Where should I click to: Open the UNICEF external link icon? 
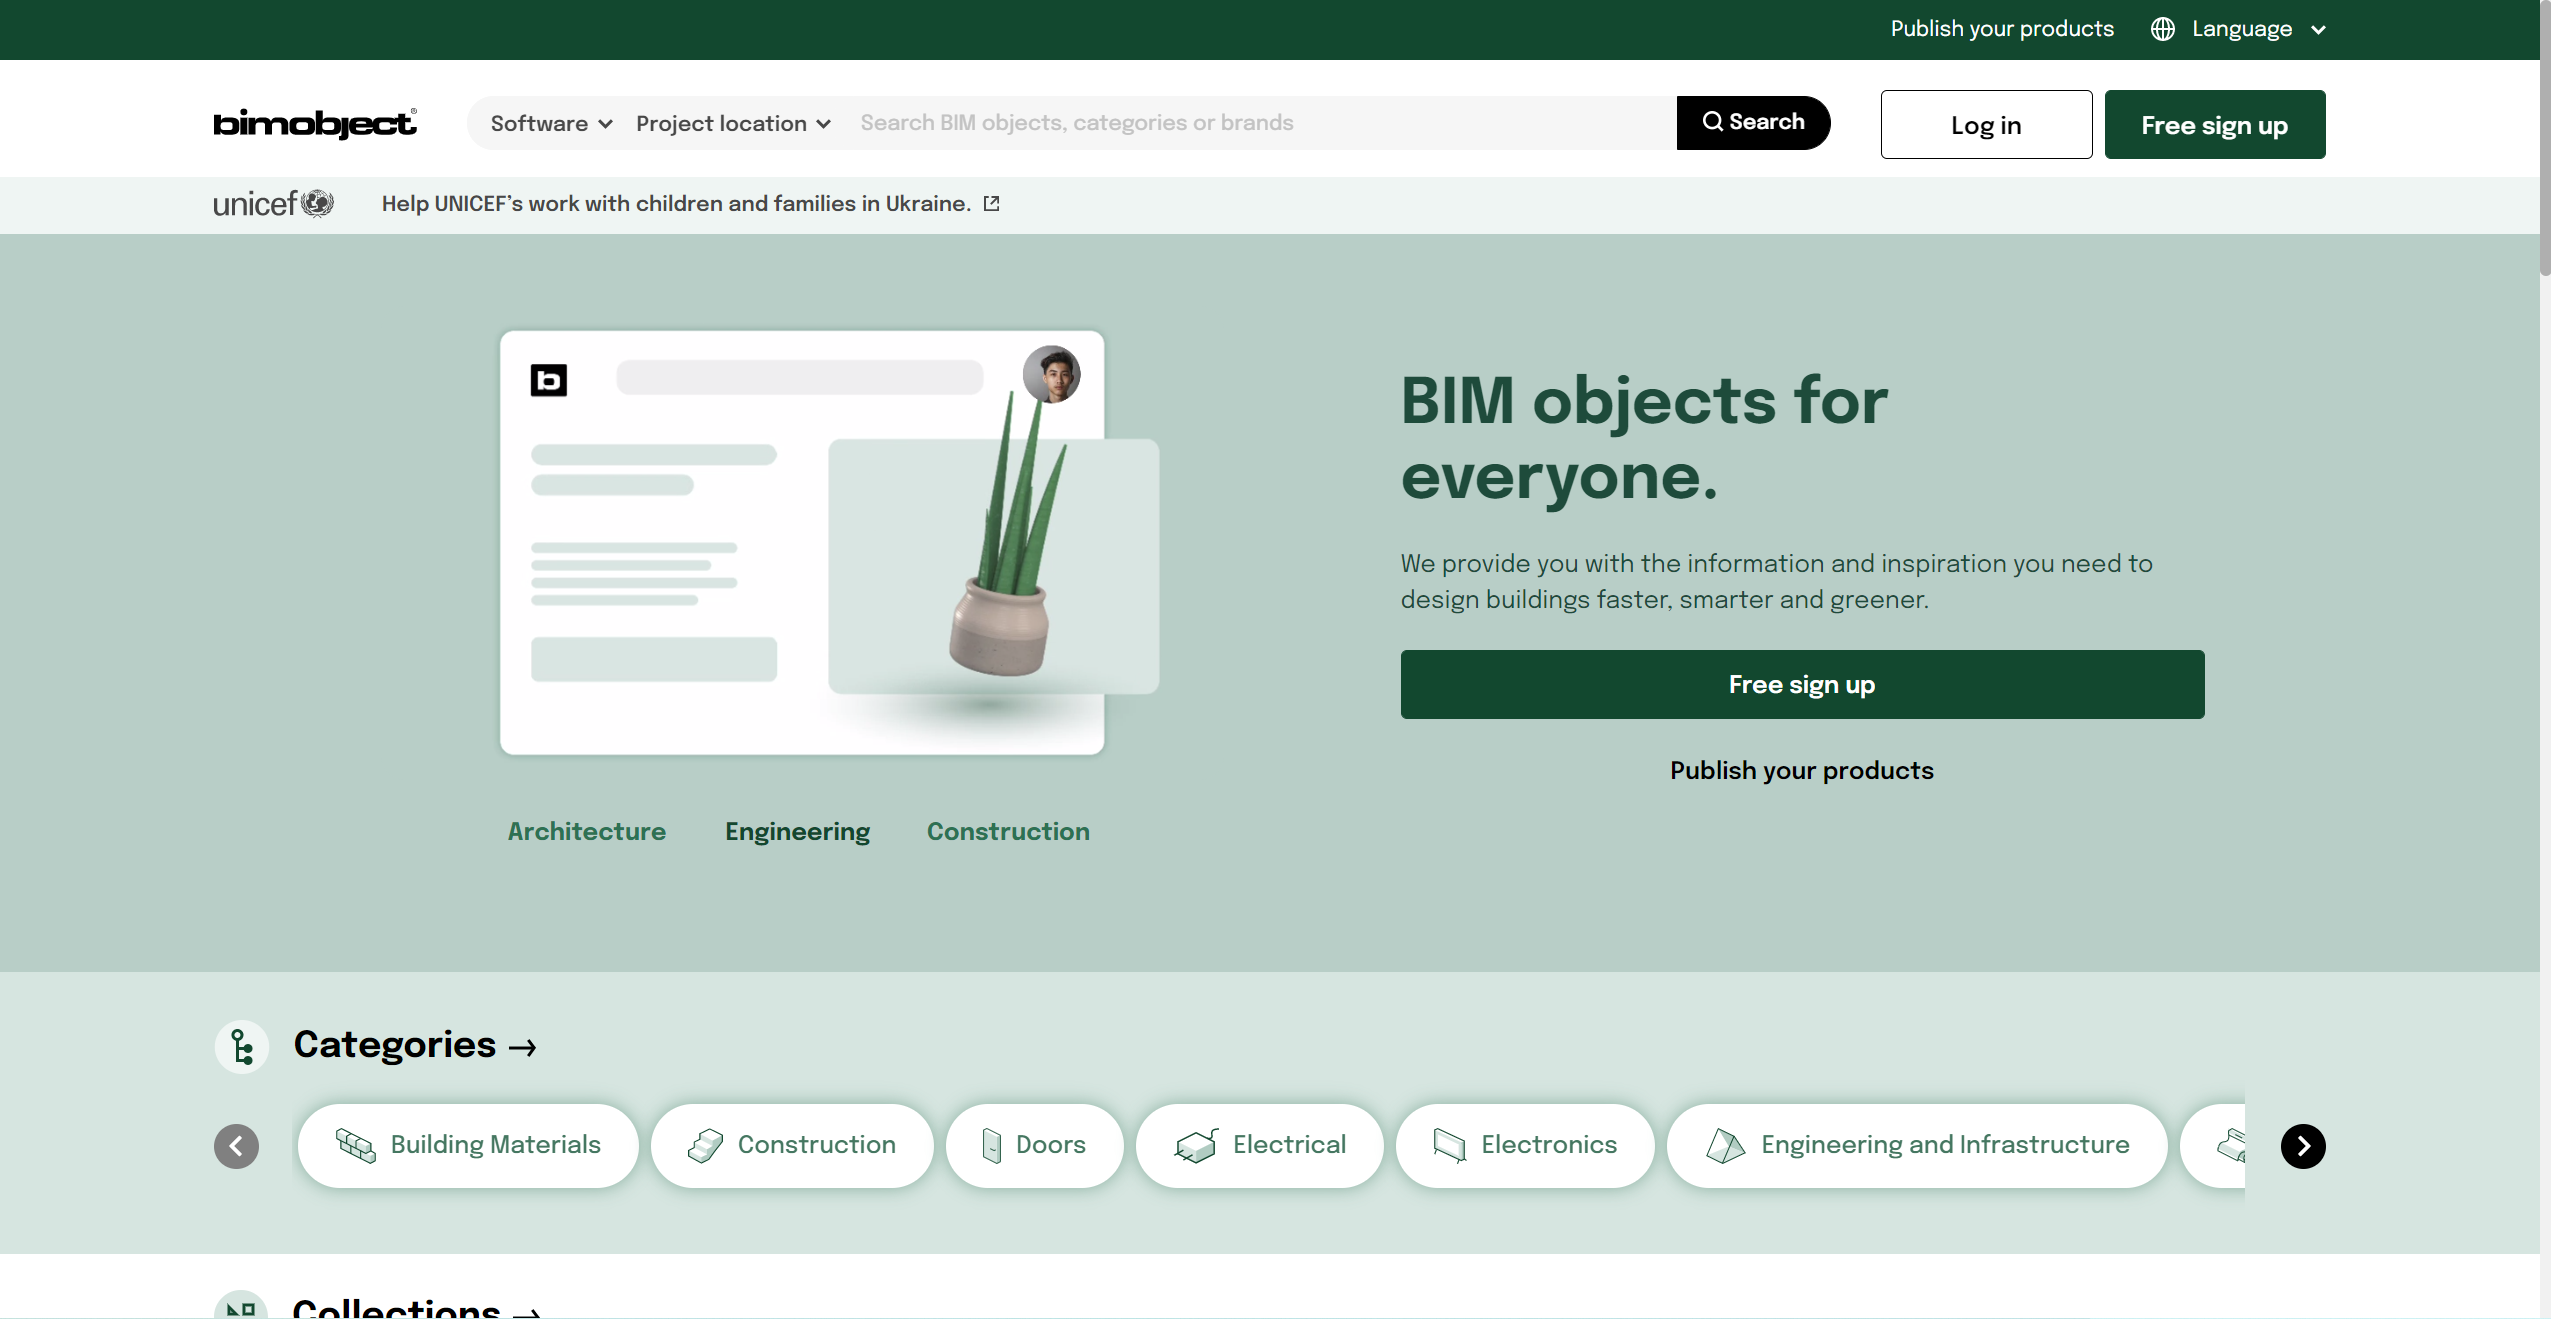point(991,204)
